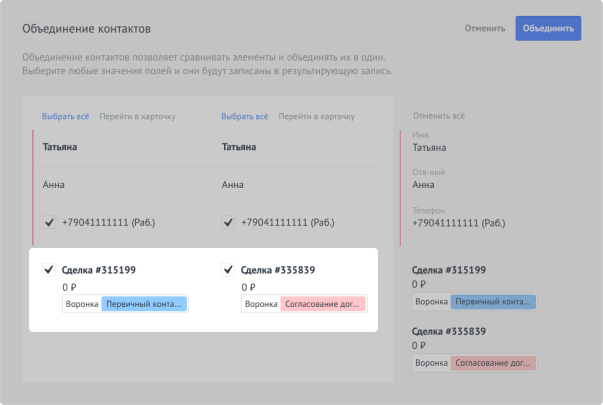Uncheck the Сделка #335839 checkbox
The image size is (603, 405).
228,269
